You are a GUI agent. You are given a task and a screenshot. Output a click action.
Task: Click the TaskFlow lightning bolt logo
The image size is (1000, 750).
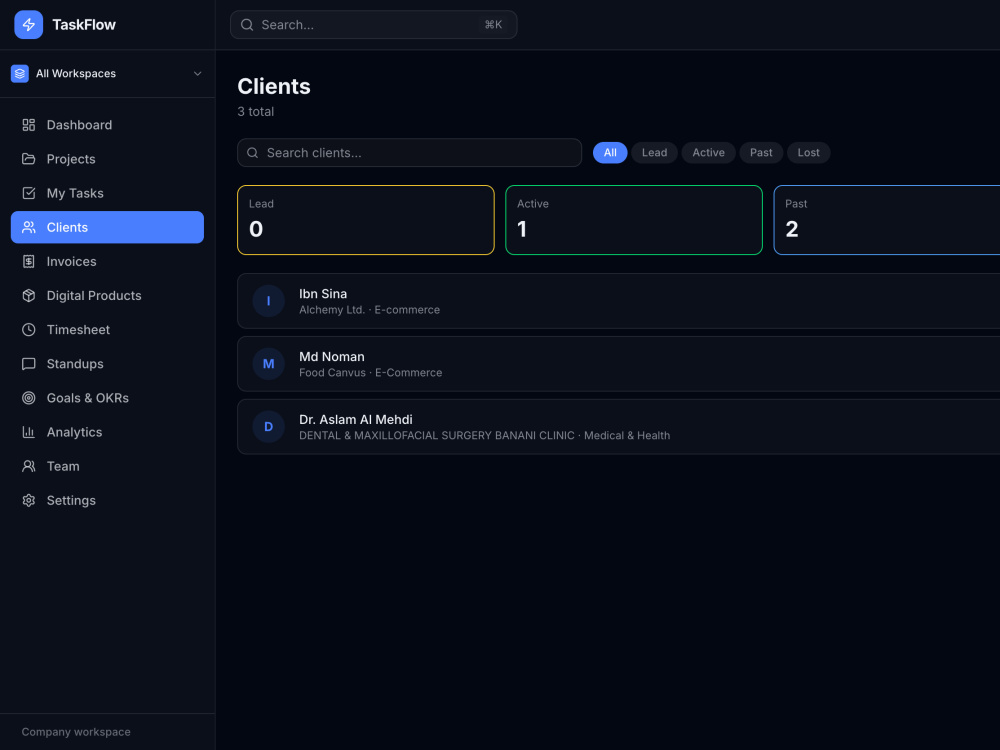pyautogui.click(x=29, y=25)
